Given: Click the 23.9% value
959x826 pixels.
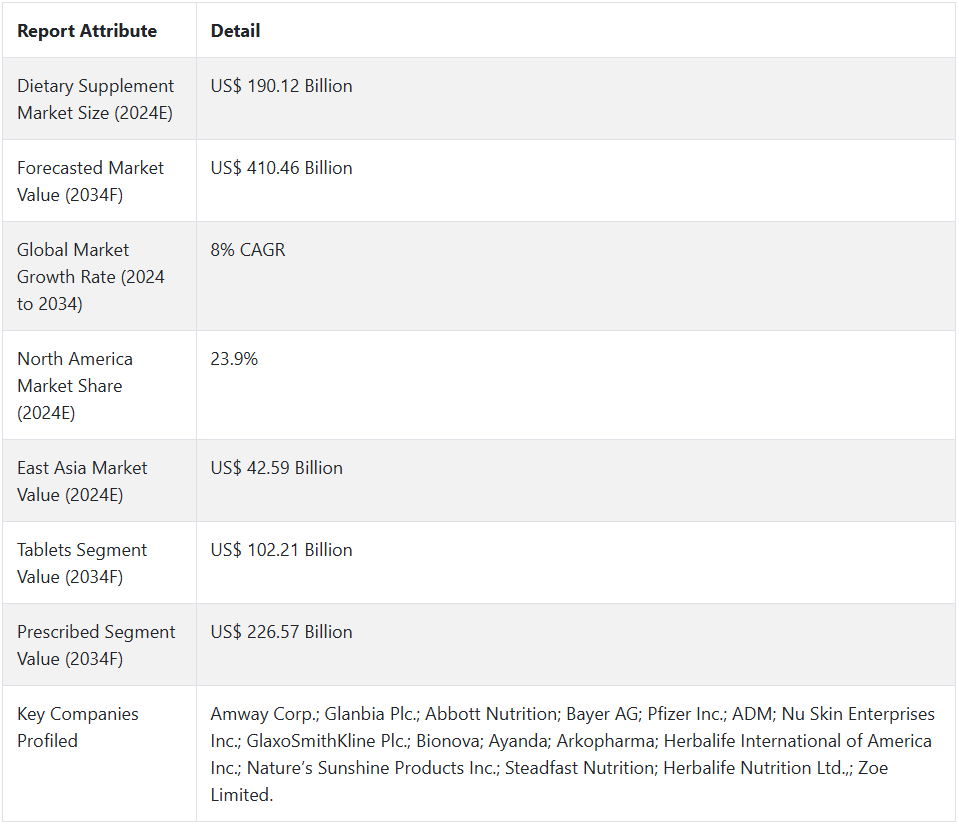Looking at the screenshot, I should click(x=234, y=359).
